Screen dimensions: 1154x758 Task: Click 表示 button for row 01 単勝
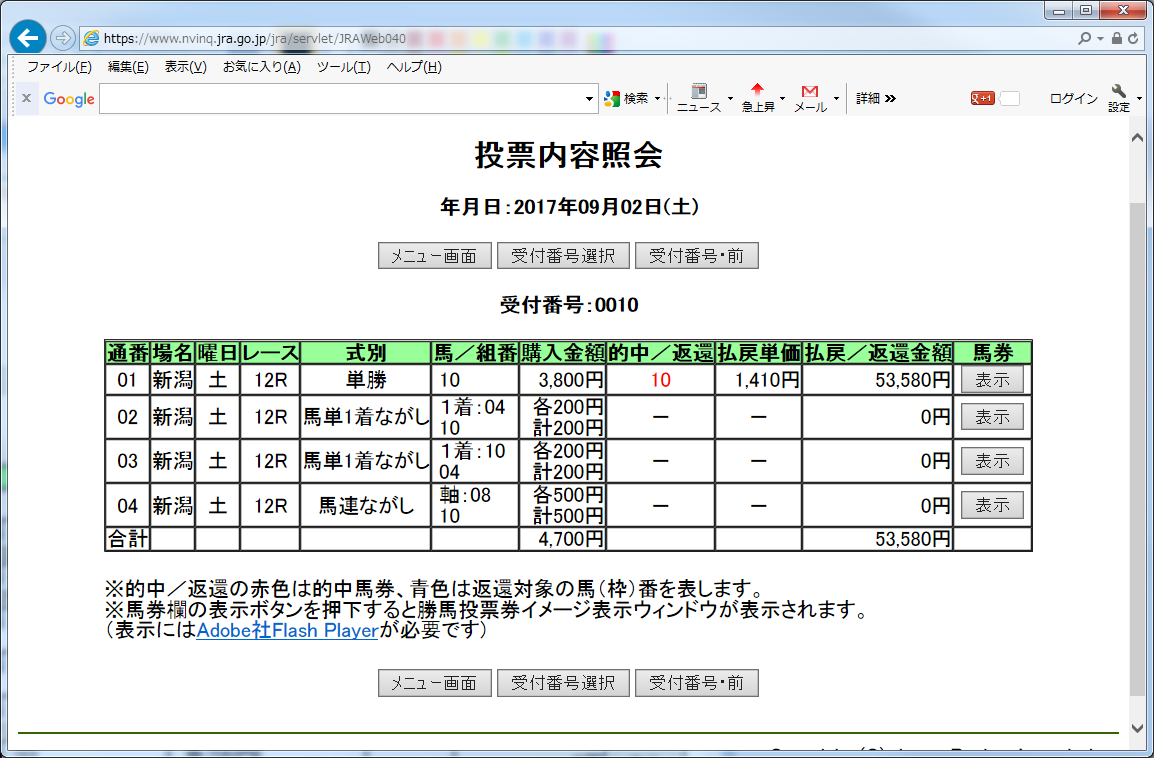[x=992, y=380]
